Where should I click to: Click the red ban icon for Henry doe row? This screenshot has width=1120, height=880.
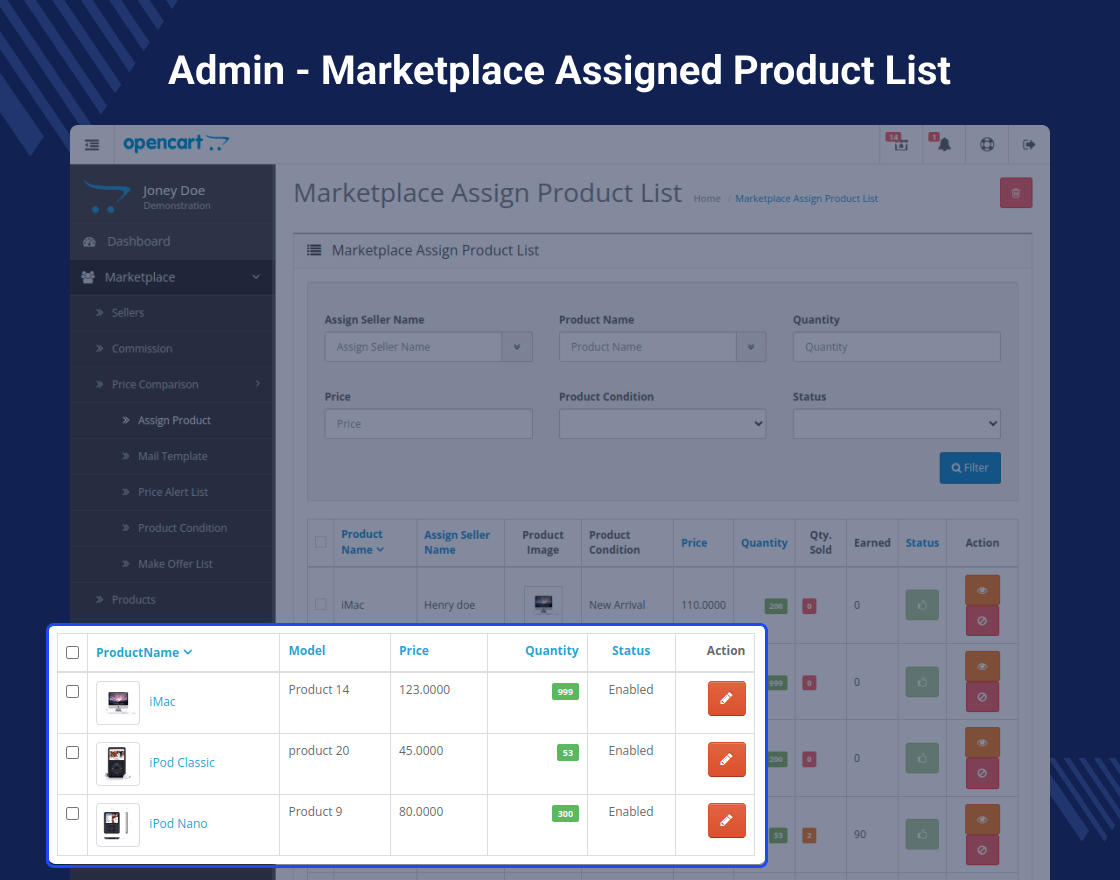[982, 621]
